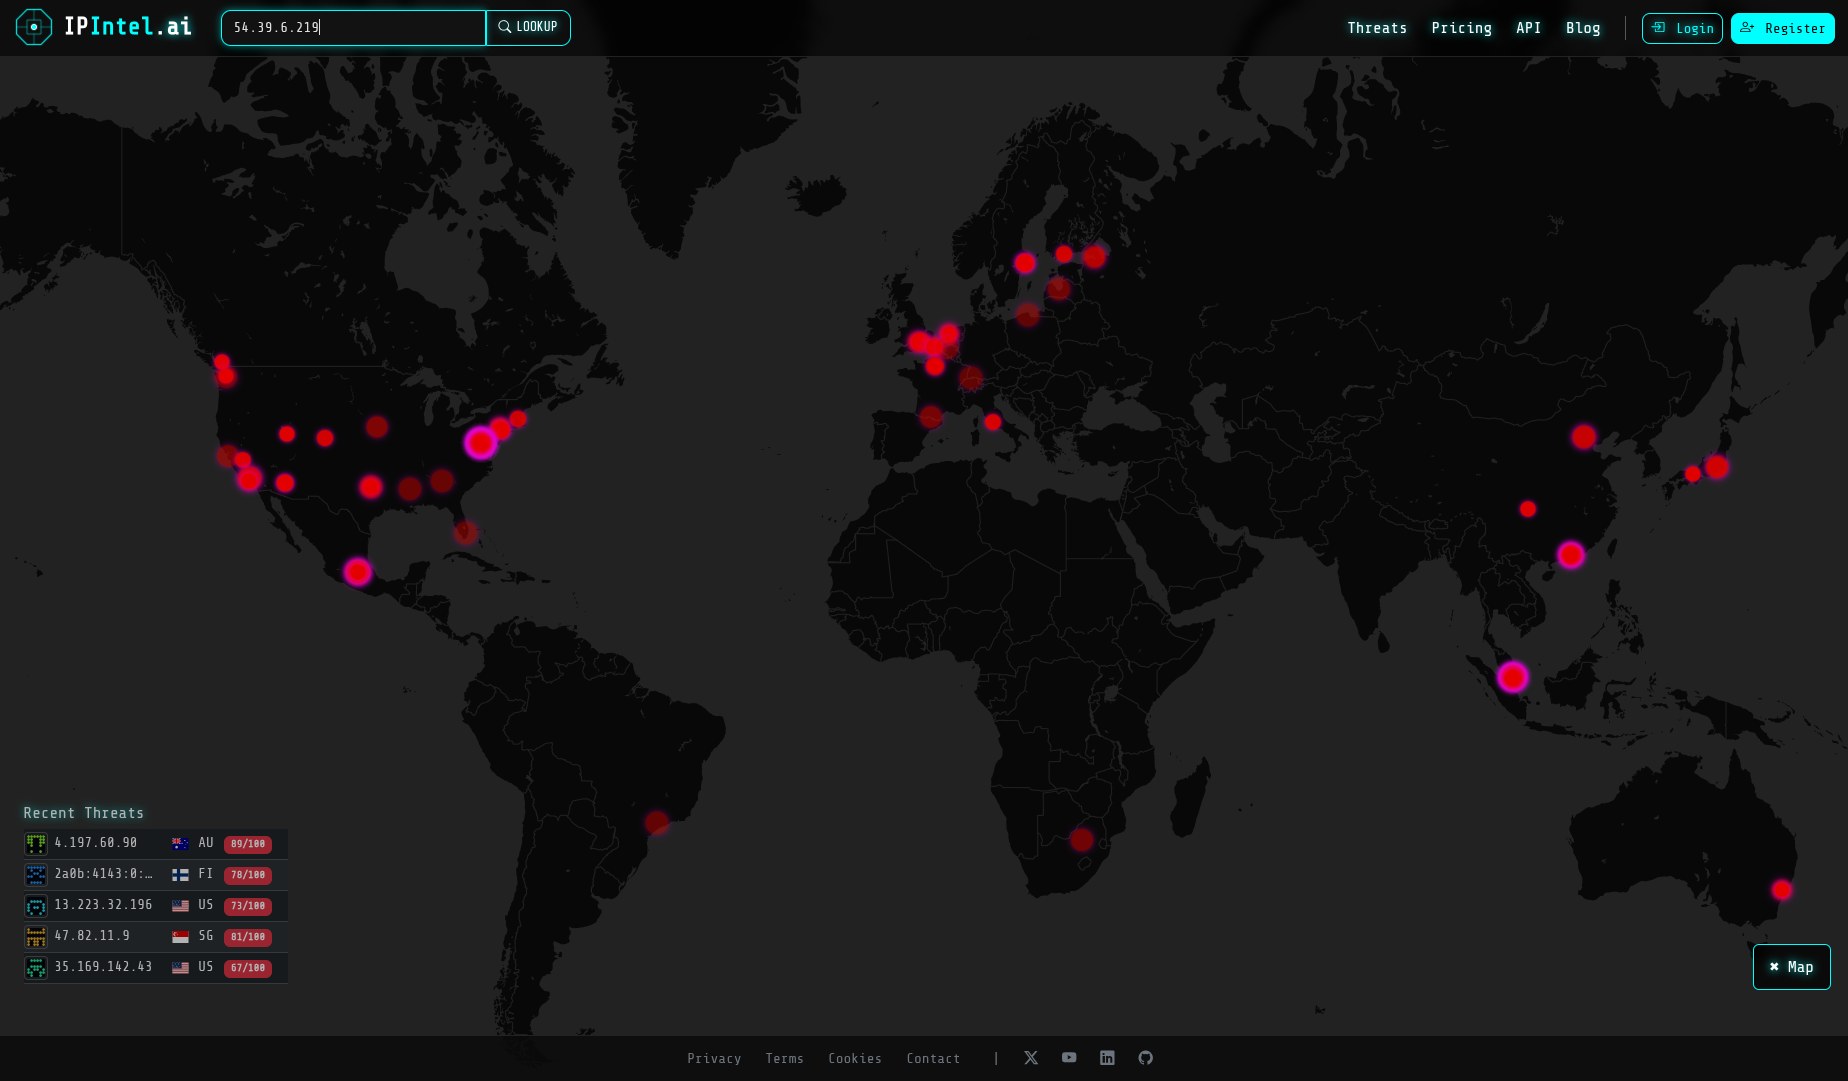1848x1081 pixels.
Task: Click the Register button
Action: pos(1782,28)
